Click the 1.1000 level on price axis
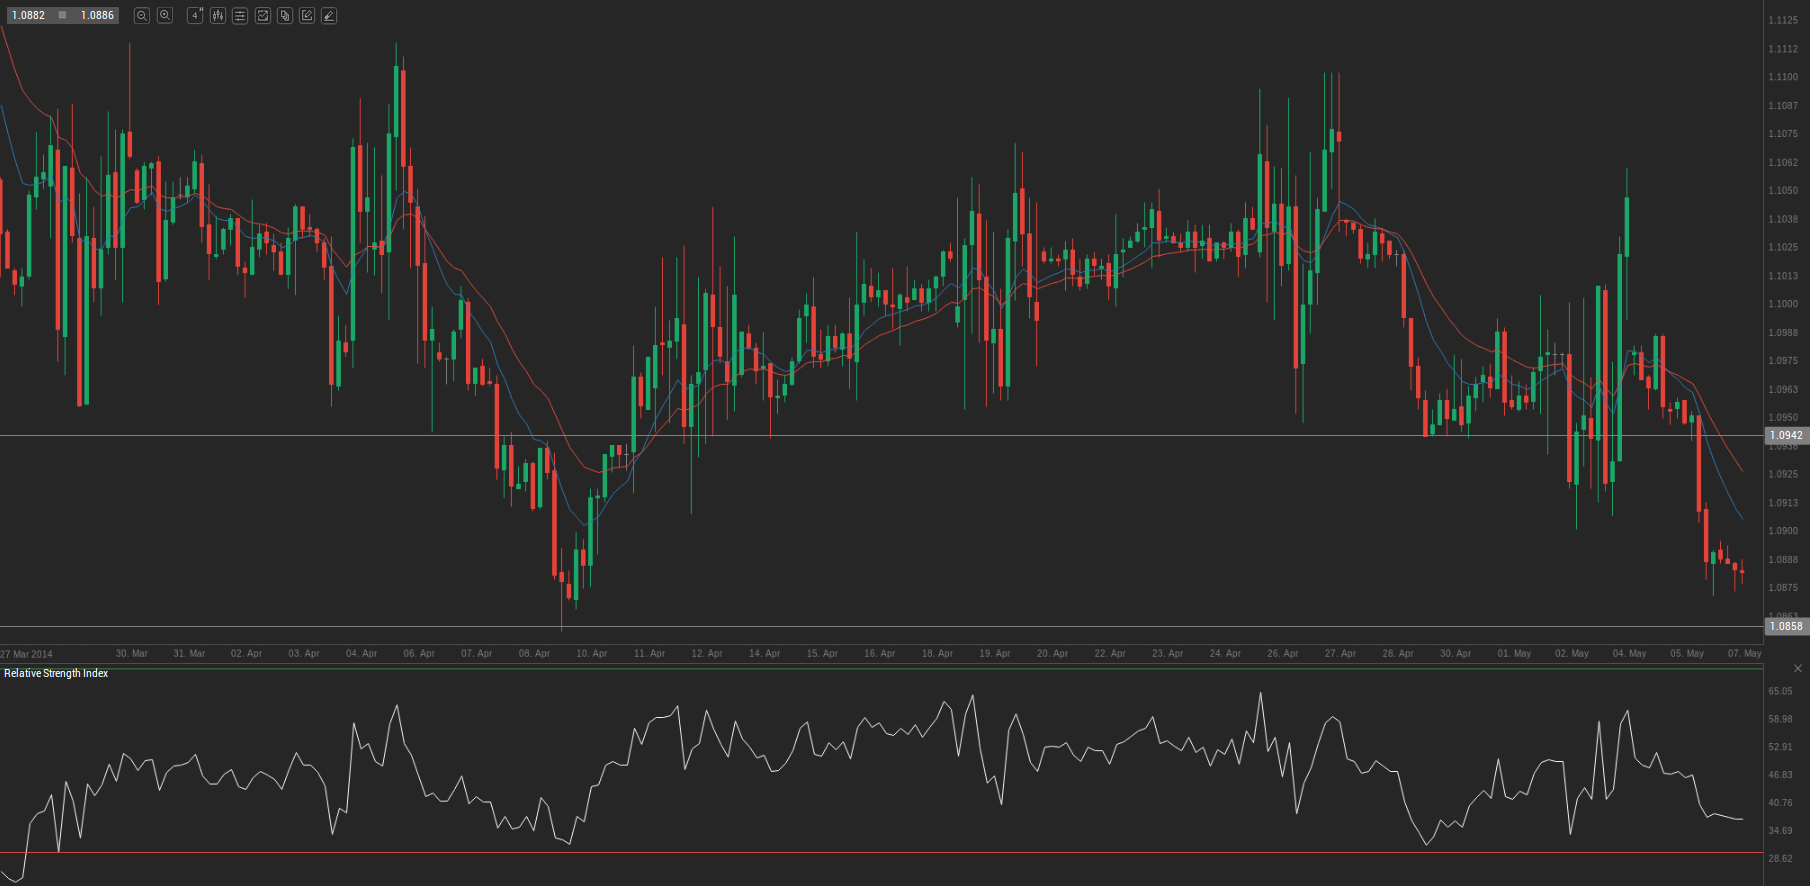Viewport: 1810px width, 886px height. (x=1783, y=304)
